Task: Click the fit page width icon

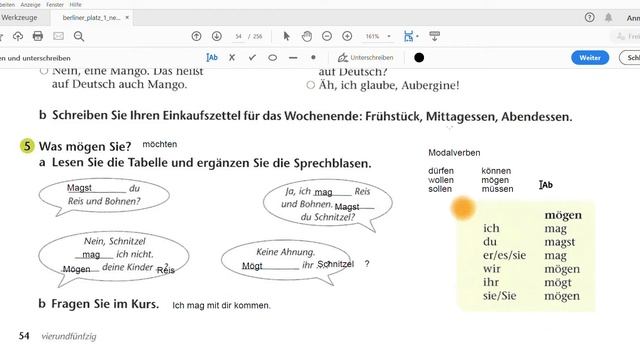Action: (408, 36)
